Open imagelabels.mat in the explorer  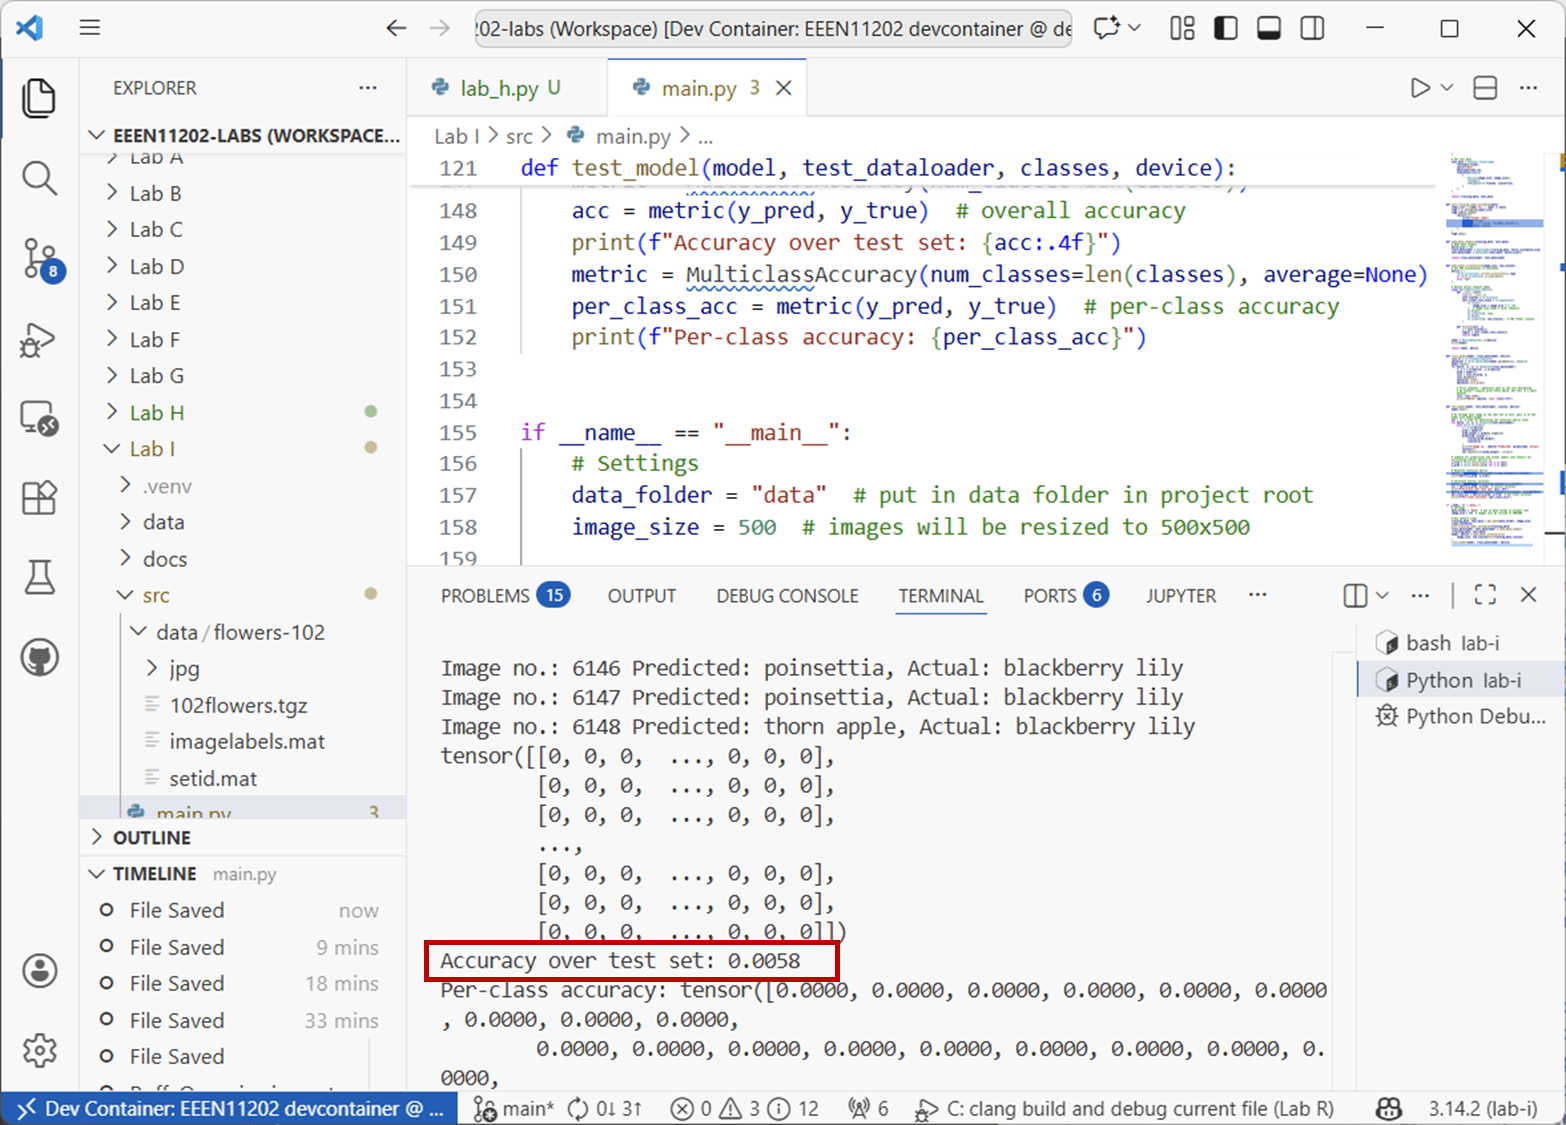[x=246, y=742]
